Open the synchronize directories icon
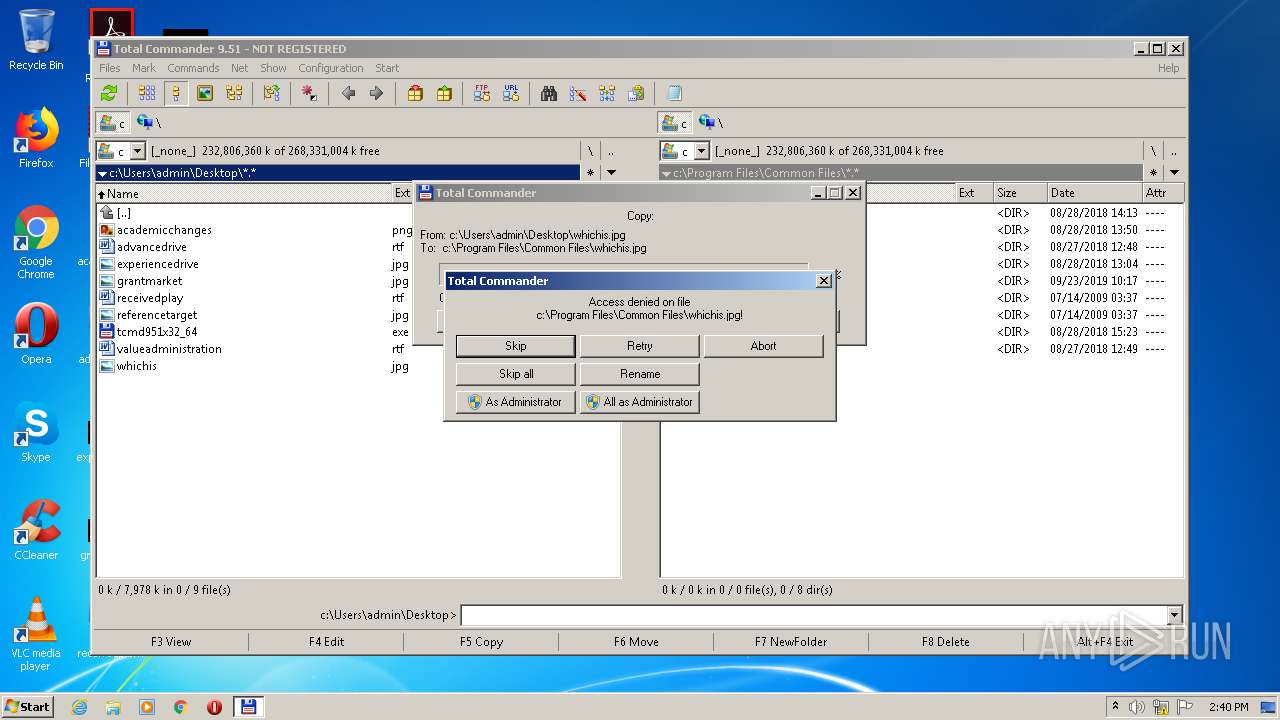The height and width of the screenshot is (720, 1280). pos(607,93)
